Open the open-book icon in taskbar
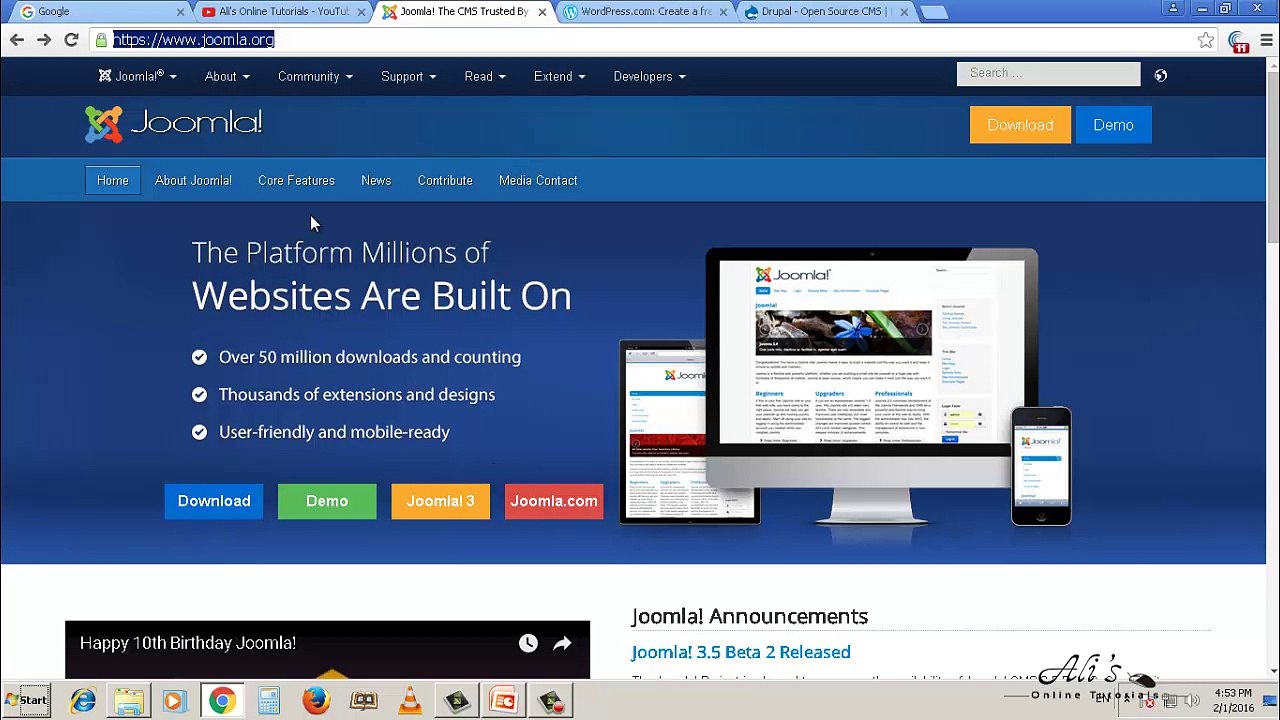 pos(363,700)
